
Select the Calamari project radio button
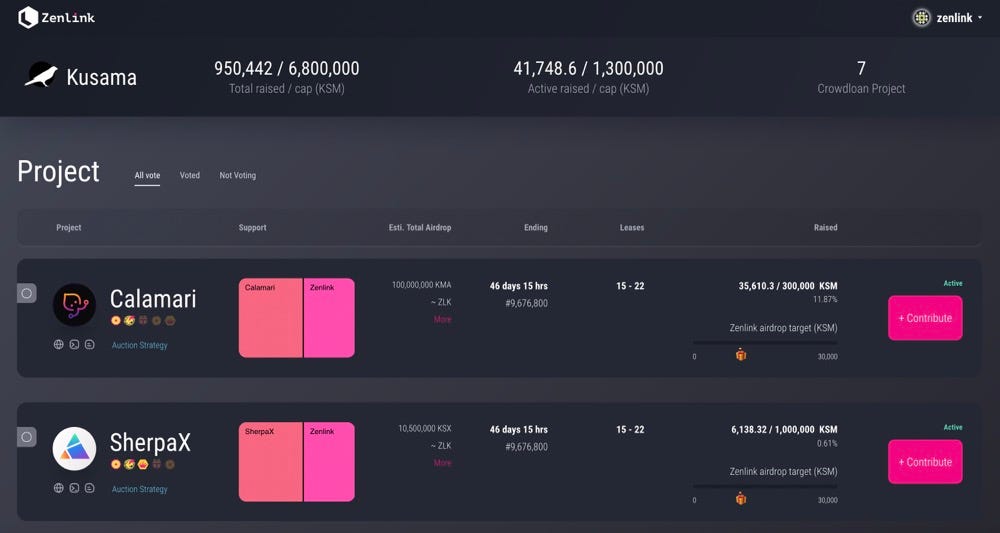[x=27, y=293]
